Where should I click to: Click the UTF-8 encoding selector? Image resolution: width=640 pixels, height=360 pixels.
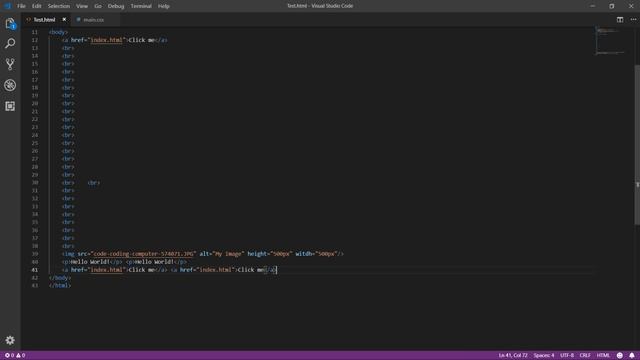567,356
